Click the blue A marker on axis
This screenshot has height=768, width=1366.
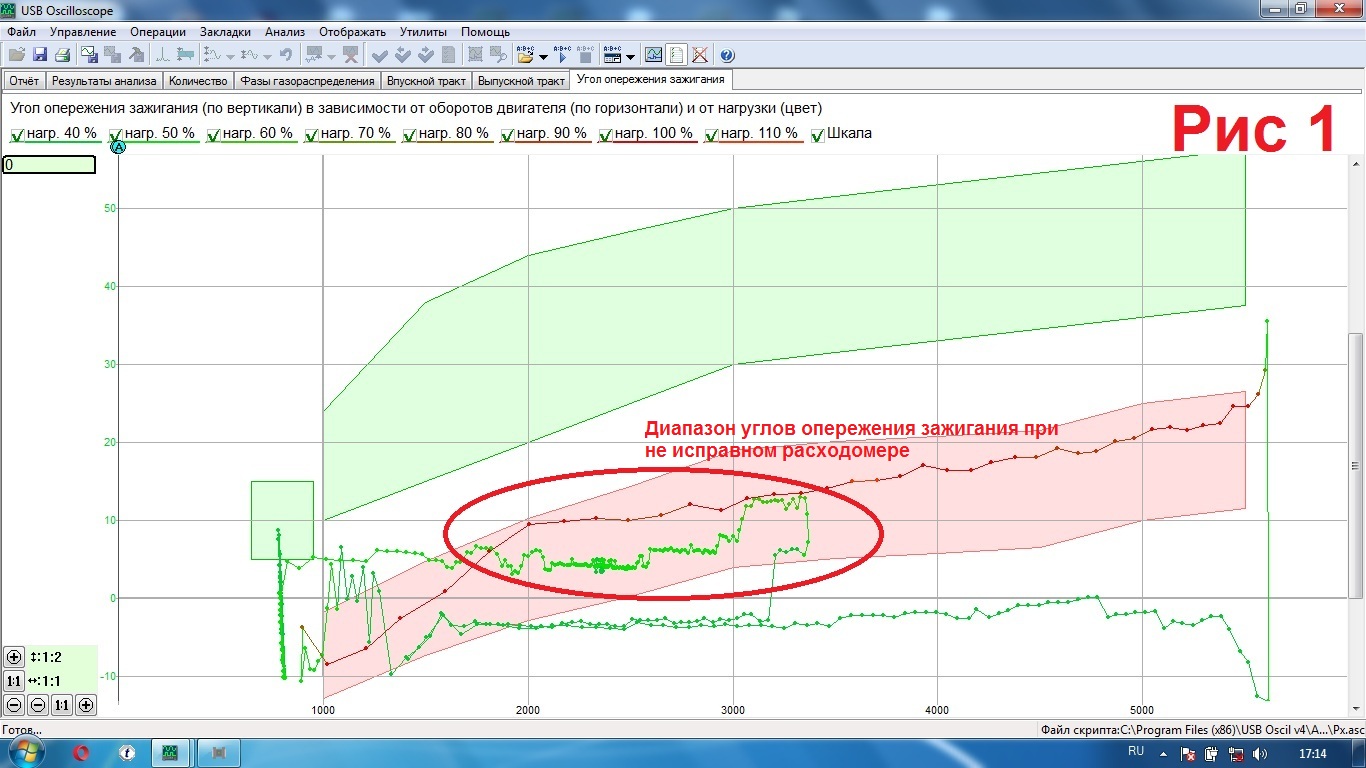[118, 148]
